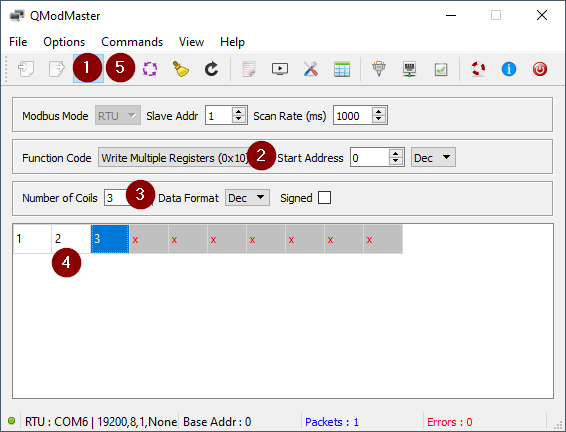Decrease Scan Rate with the down arrow
The image size is (566, 432).
point(379,119)
